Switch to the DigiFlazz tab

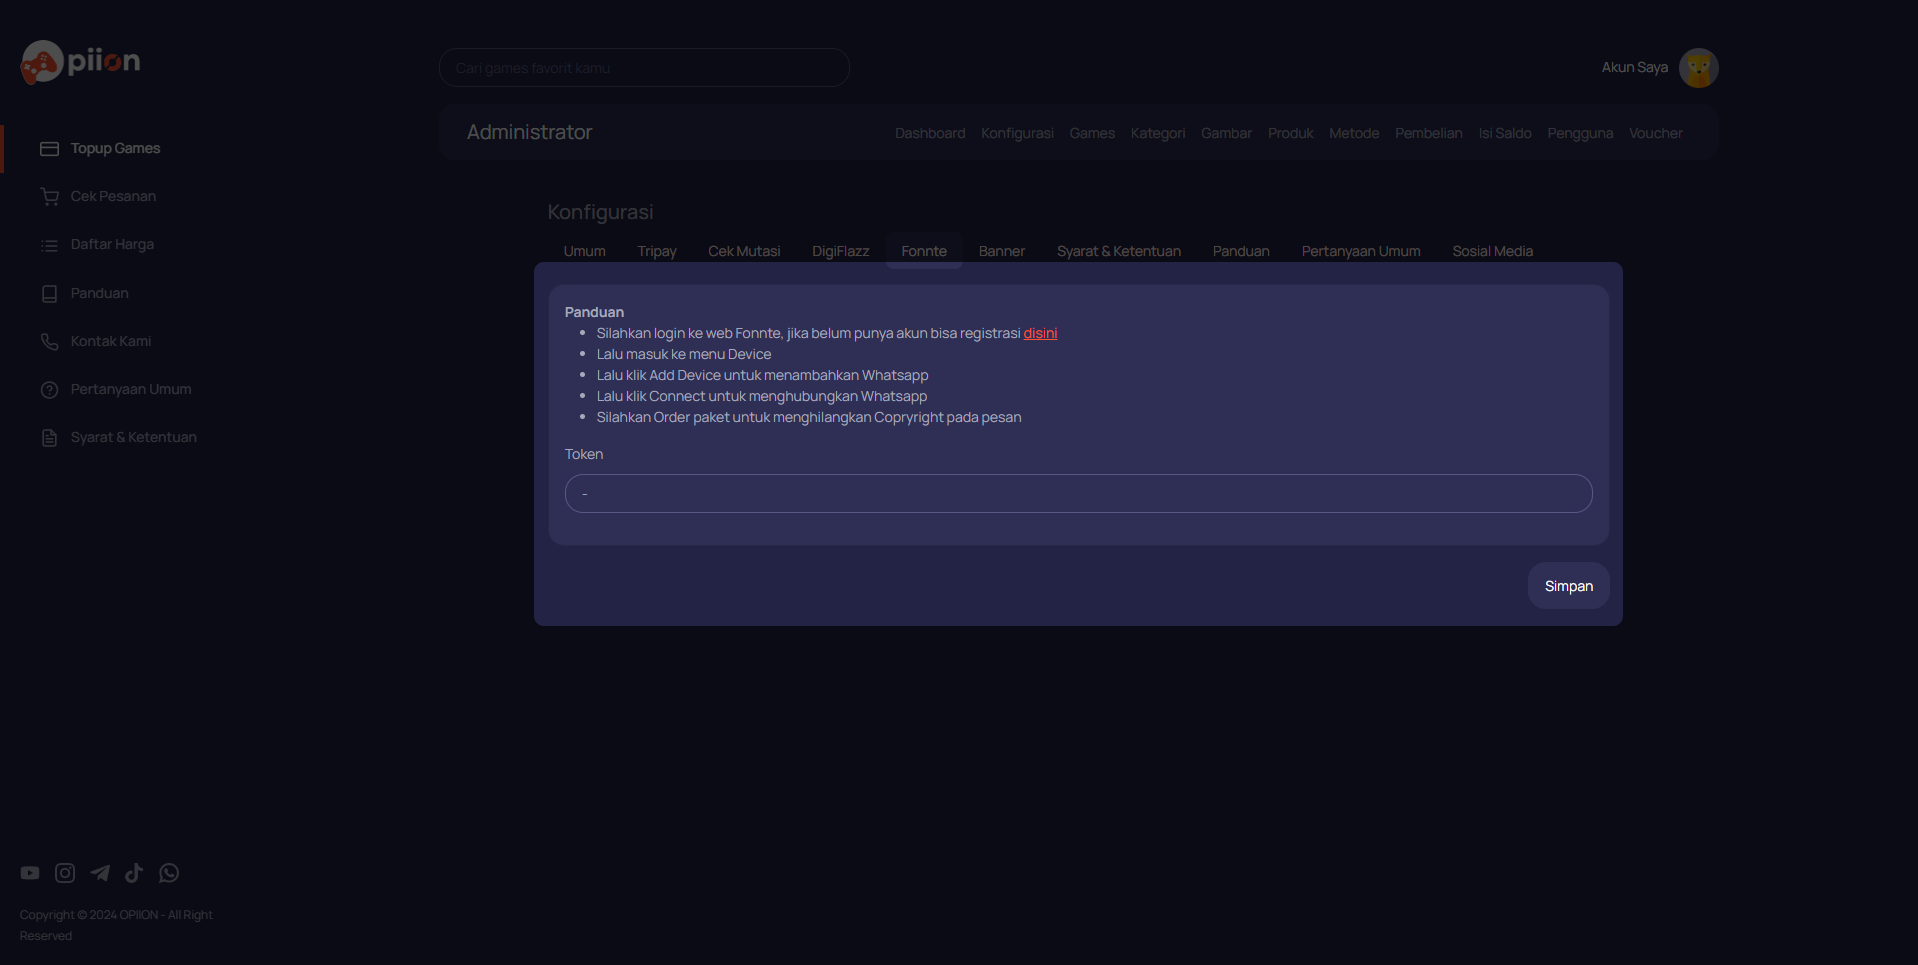tap(840, 251)
